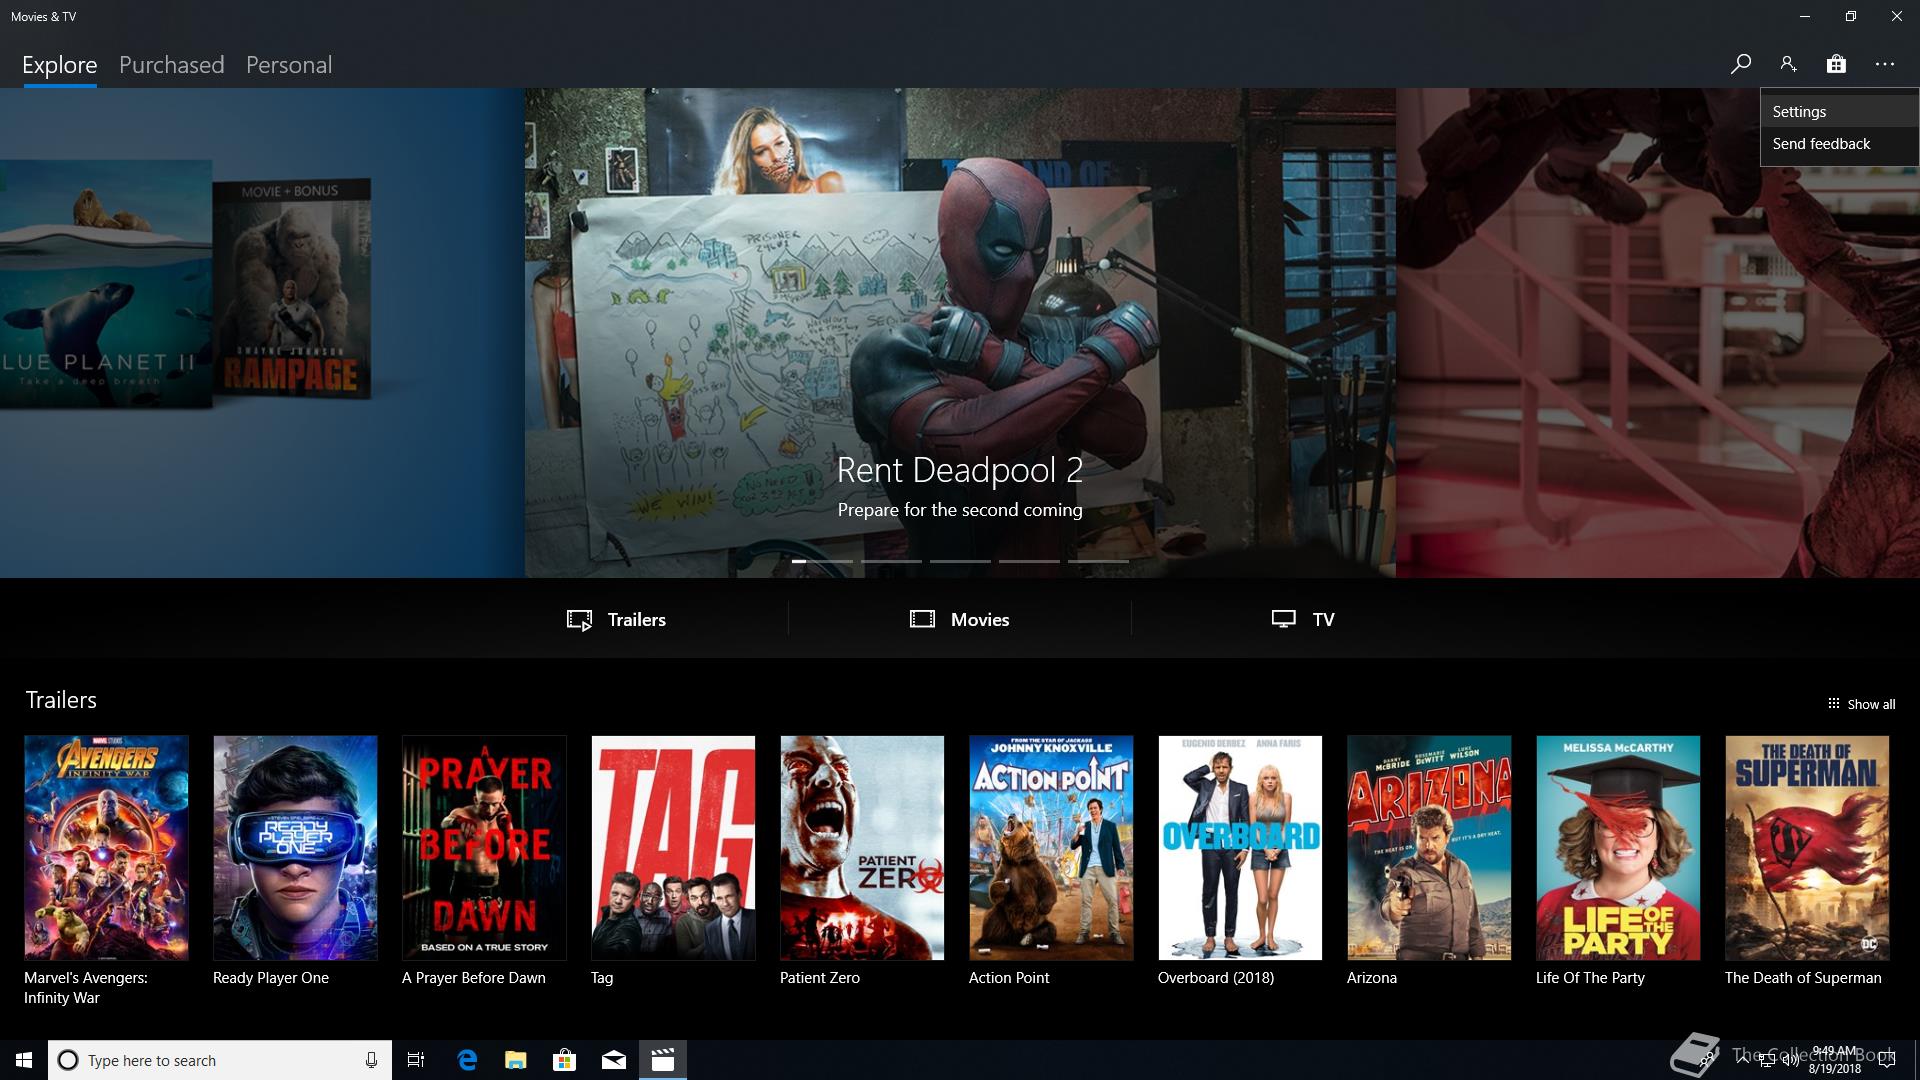Viewport: 1920px width, 1080px height.
Task: Click the Cortana circle icon
Action: coord(68,1060)
